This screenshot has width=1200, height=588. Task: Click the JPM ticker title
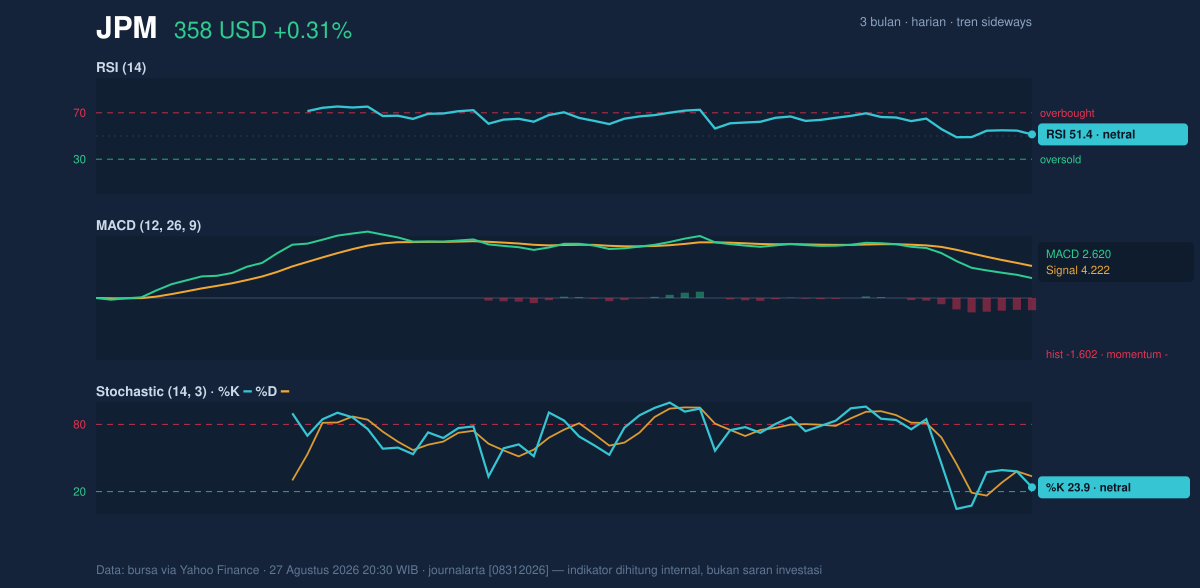(126, 29)
